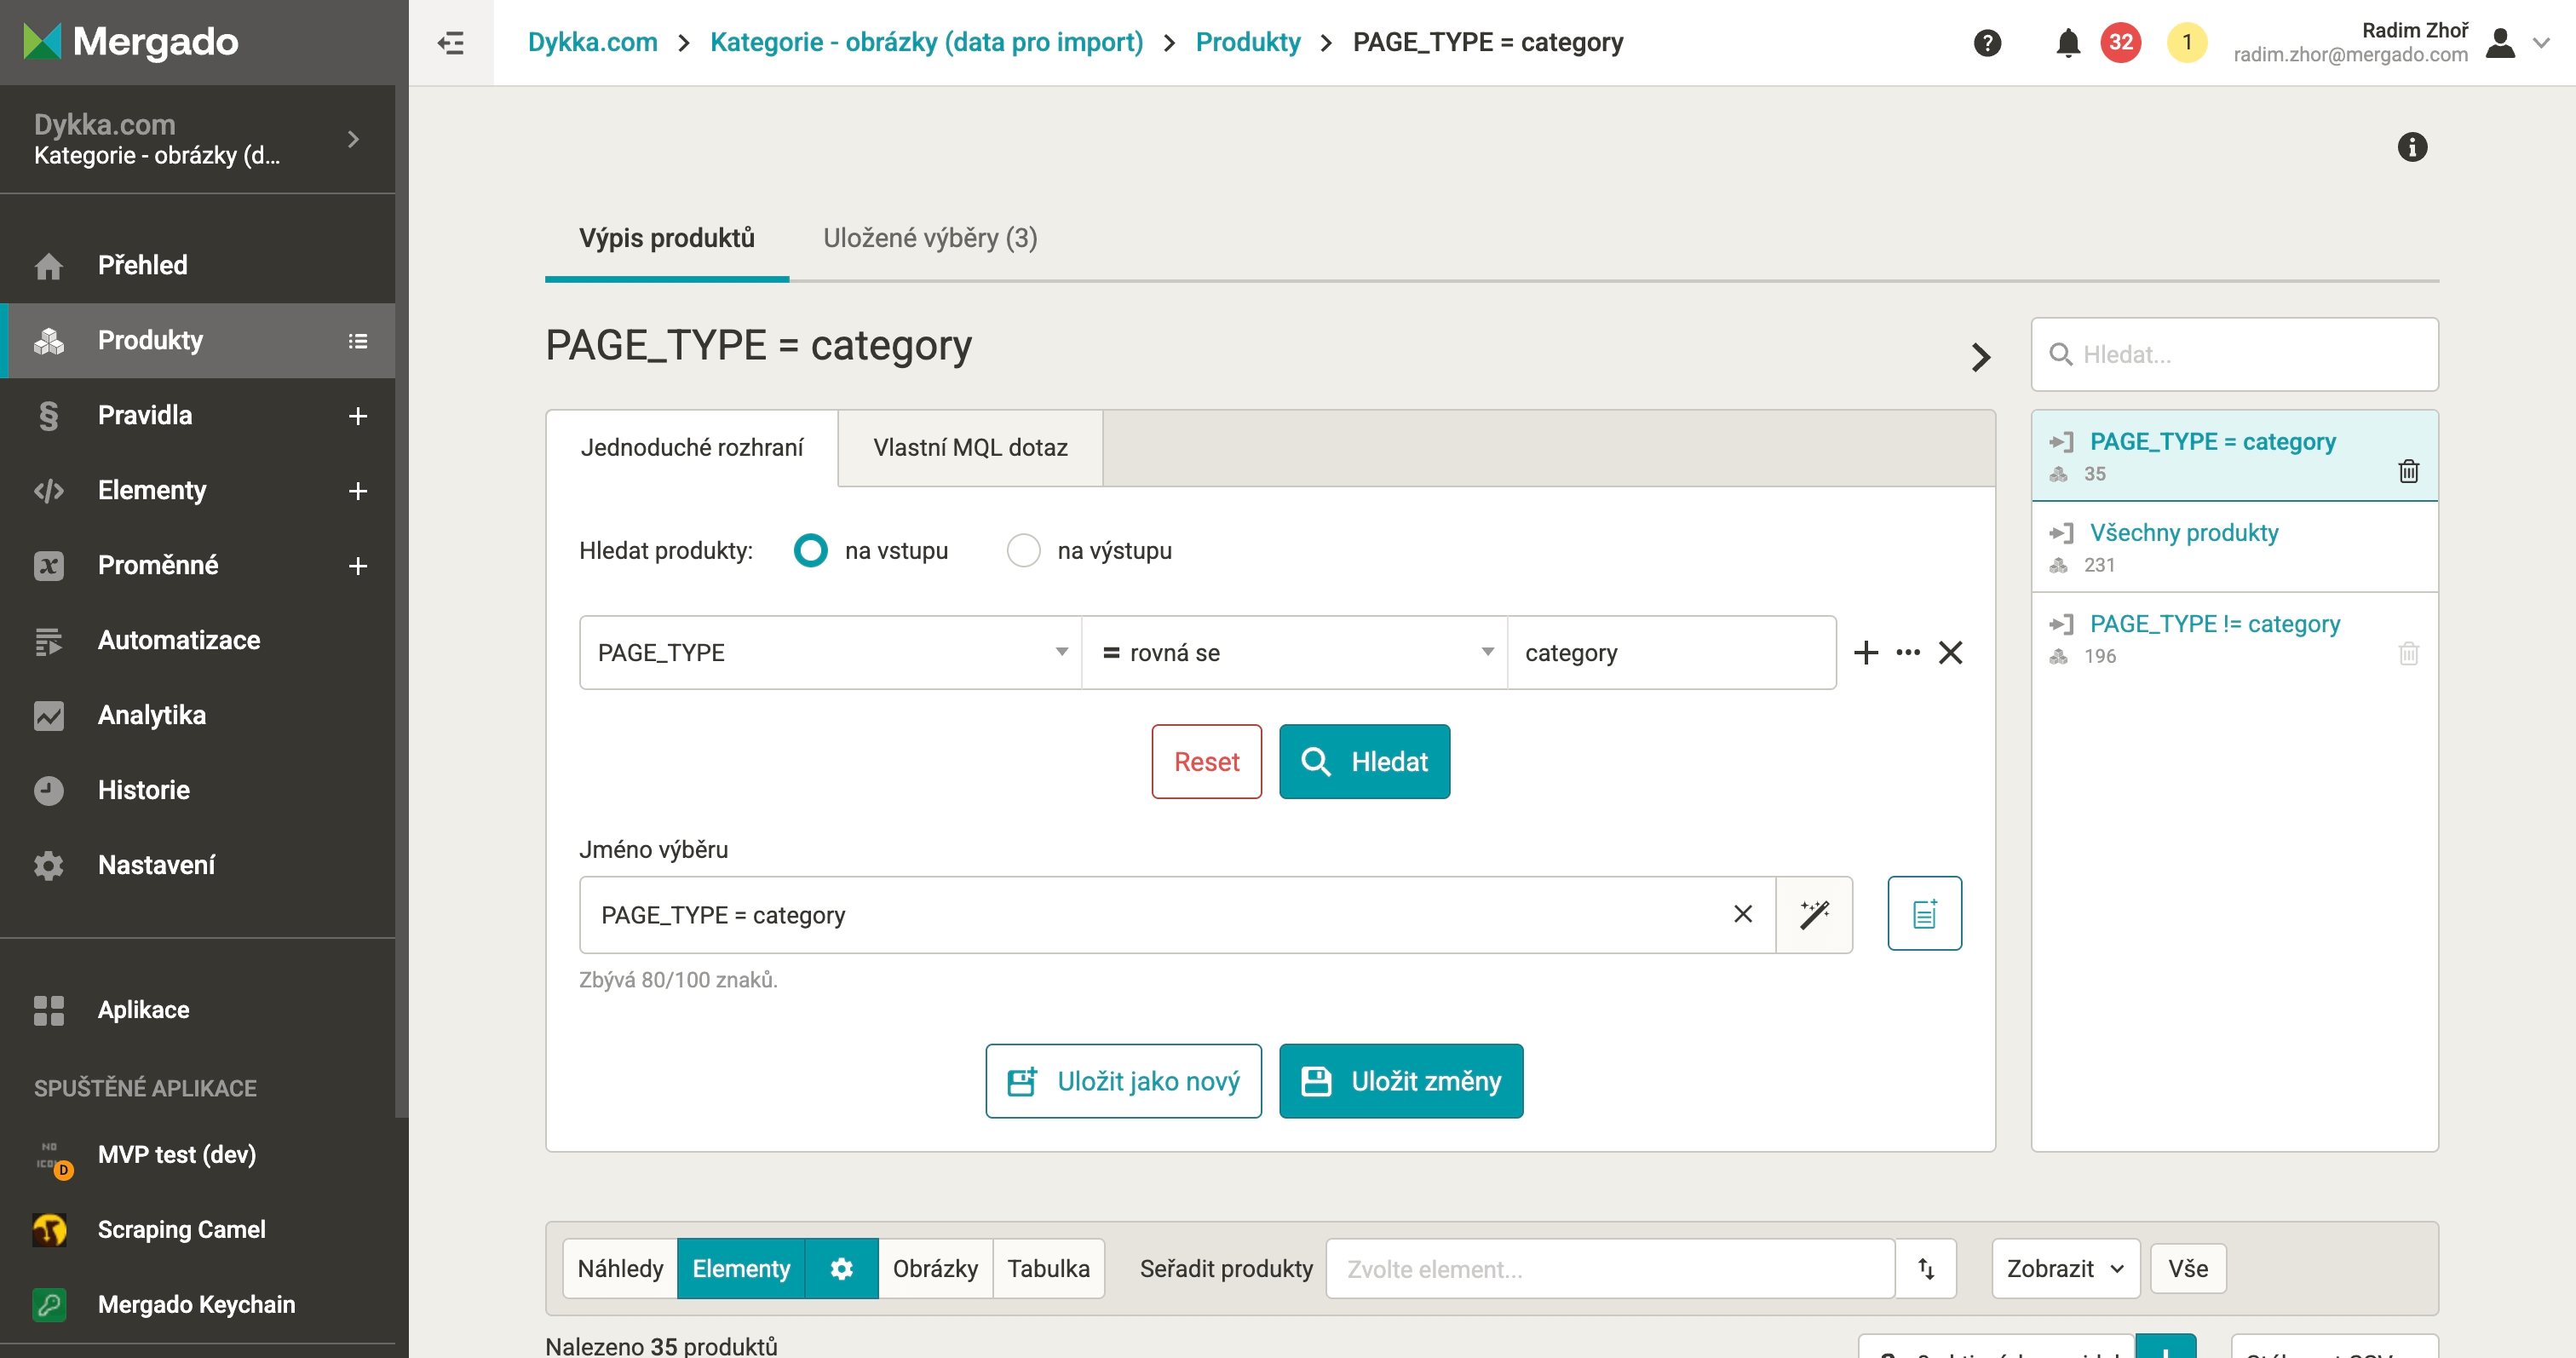Expand the Zobrazit dropdown
The width and height of the screenshot is (2576, 1358).
pyautogui.click(x=2064, y=1268)
